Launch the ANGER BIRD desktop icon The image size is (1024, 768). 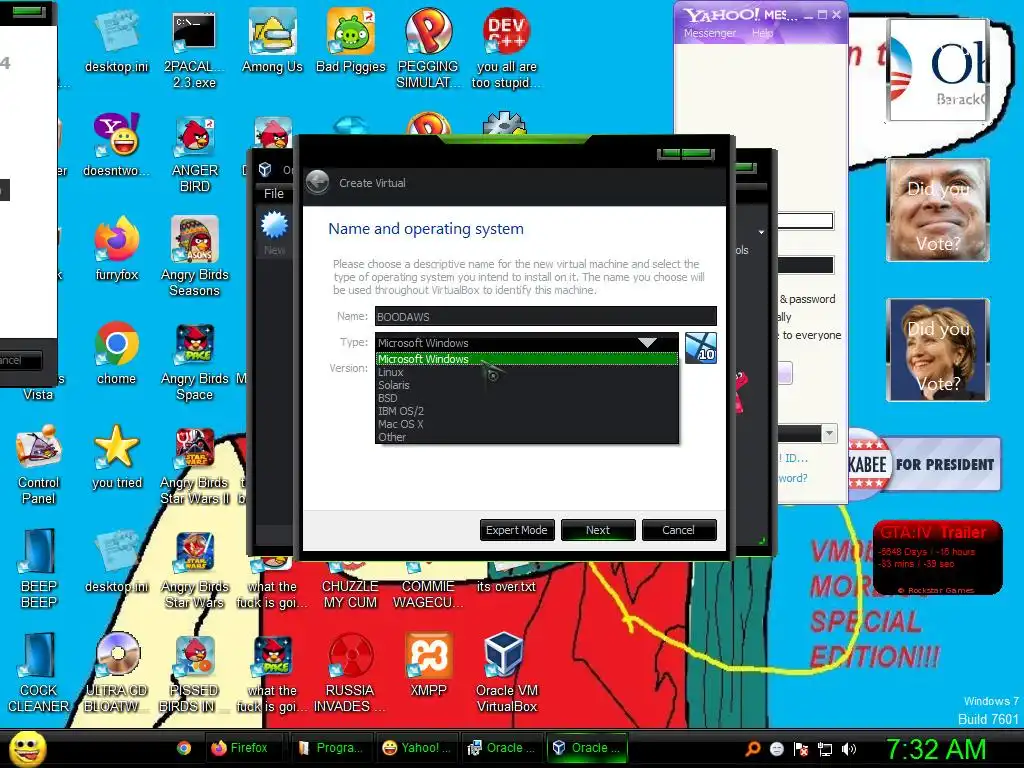click(194, 153)
